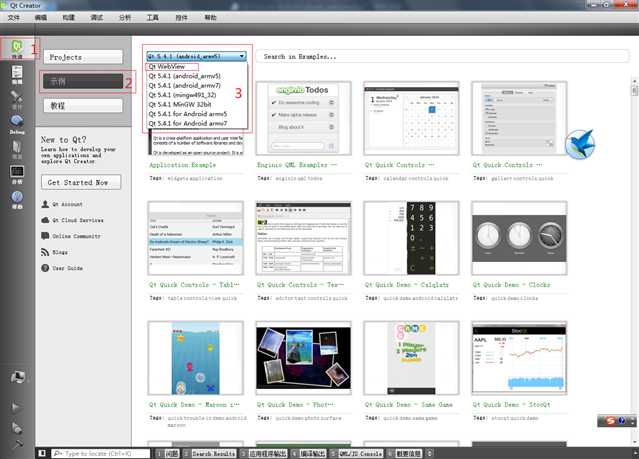Open the Search Results output pane
639x459 pixels.
(x=209, y=453)
